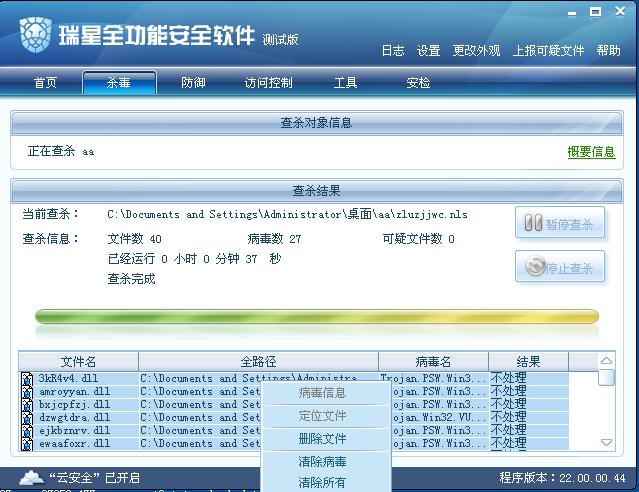Choose 清除所有 in the context menu
639x492 pixels.
325,483
